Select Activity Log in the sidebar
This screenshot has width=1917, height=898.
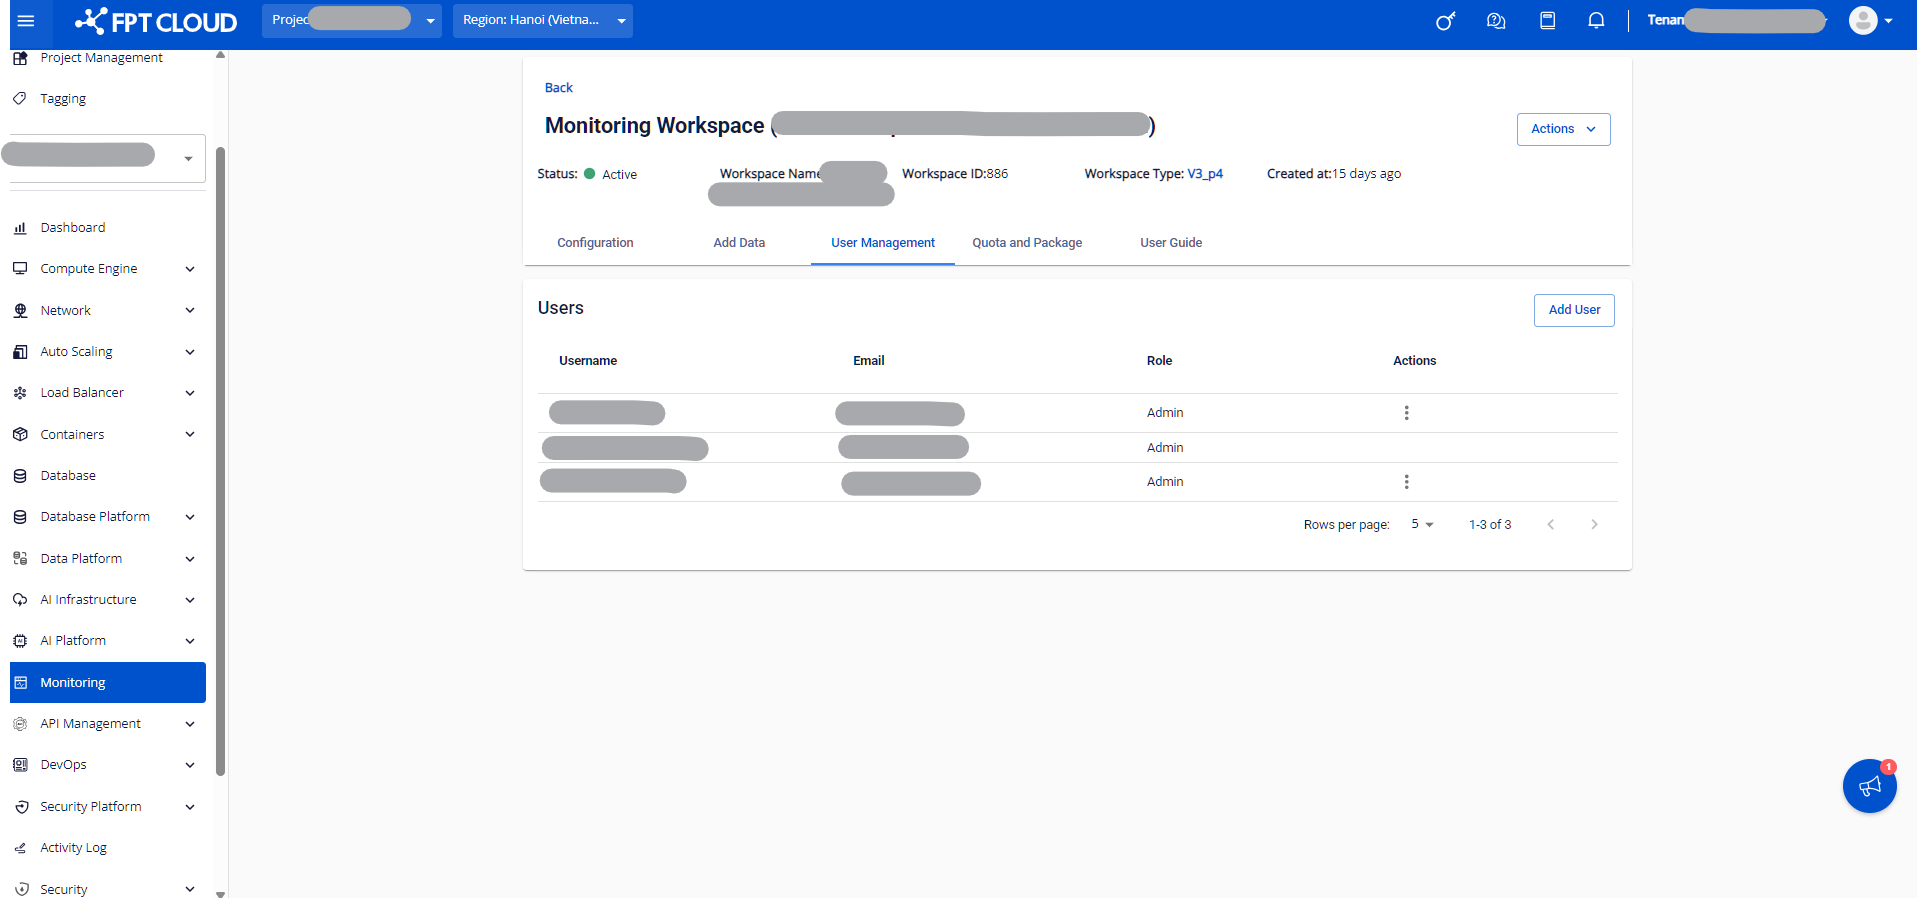(x=73, y=848)
